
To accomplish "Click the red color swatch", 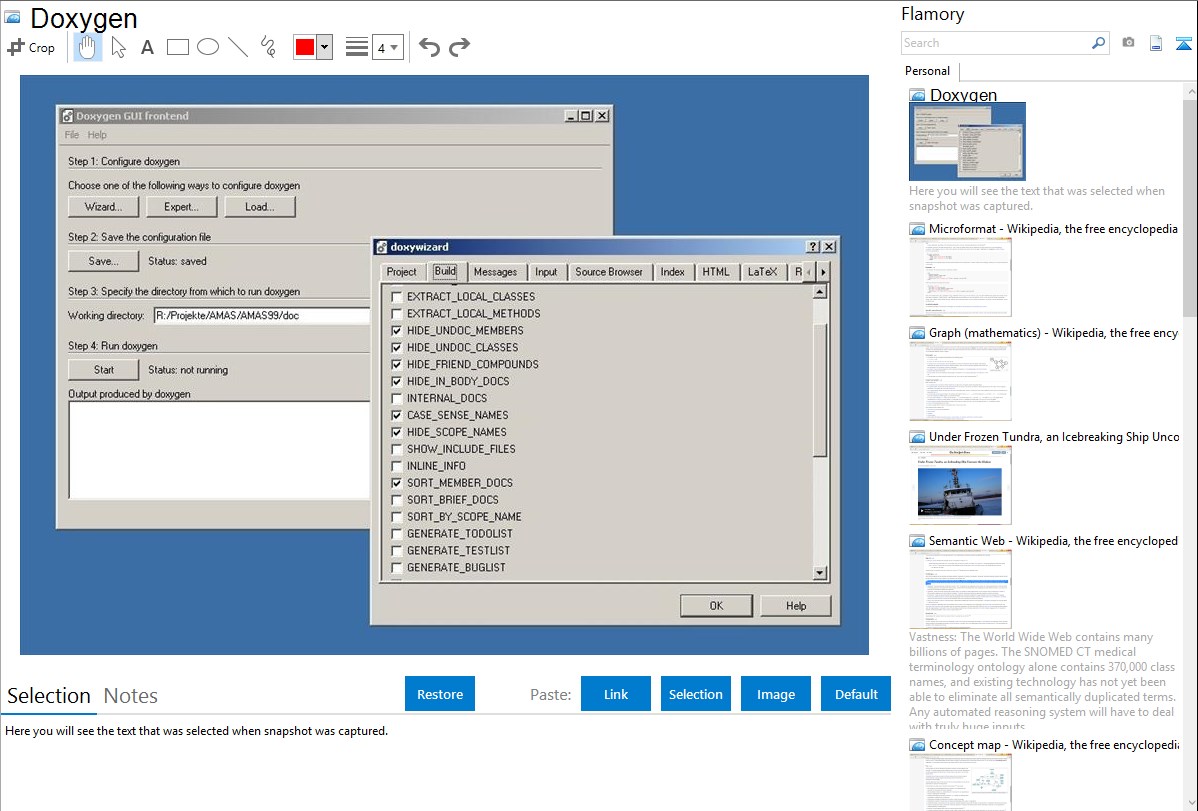I will tap(305, 47).
